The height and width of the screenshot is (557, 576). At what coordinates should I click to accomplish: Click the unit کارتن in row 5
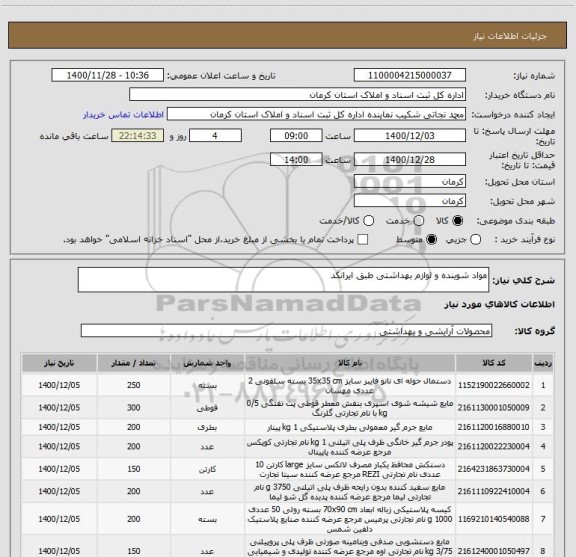coord(207,469)
